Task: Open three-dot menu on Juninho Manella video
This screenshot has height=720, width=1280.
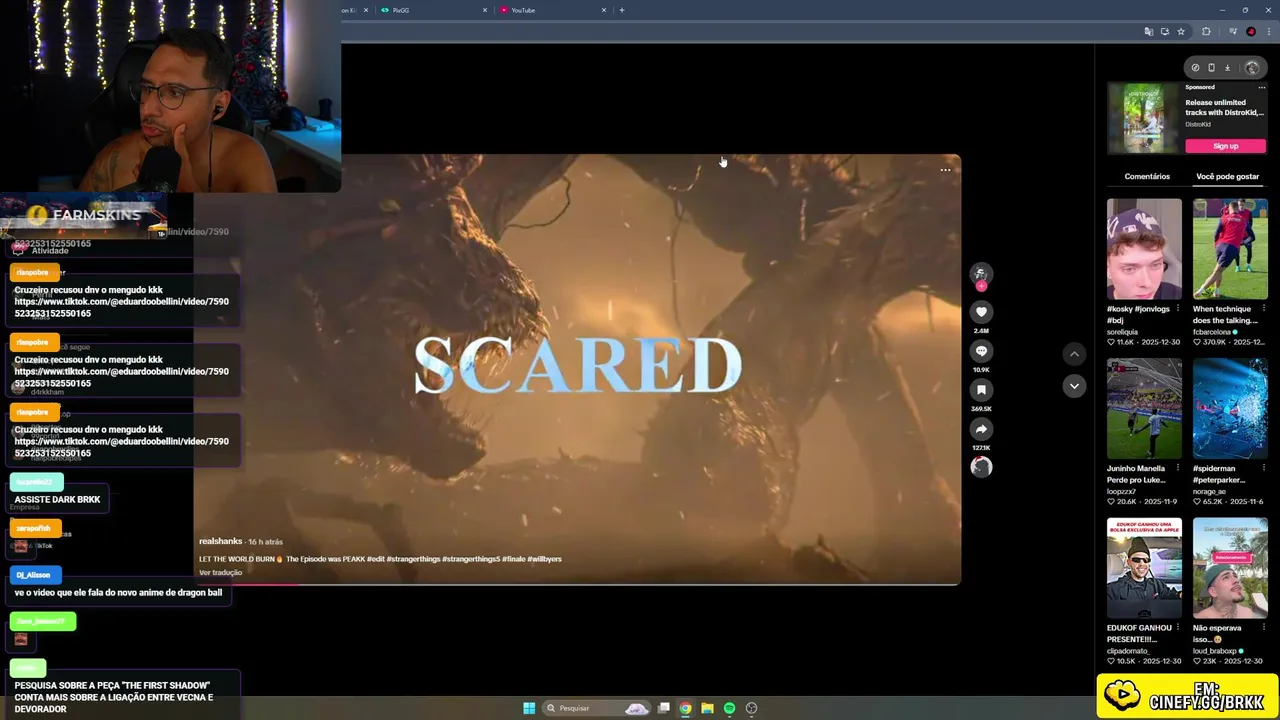Action: 1177,469
